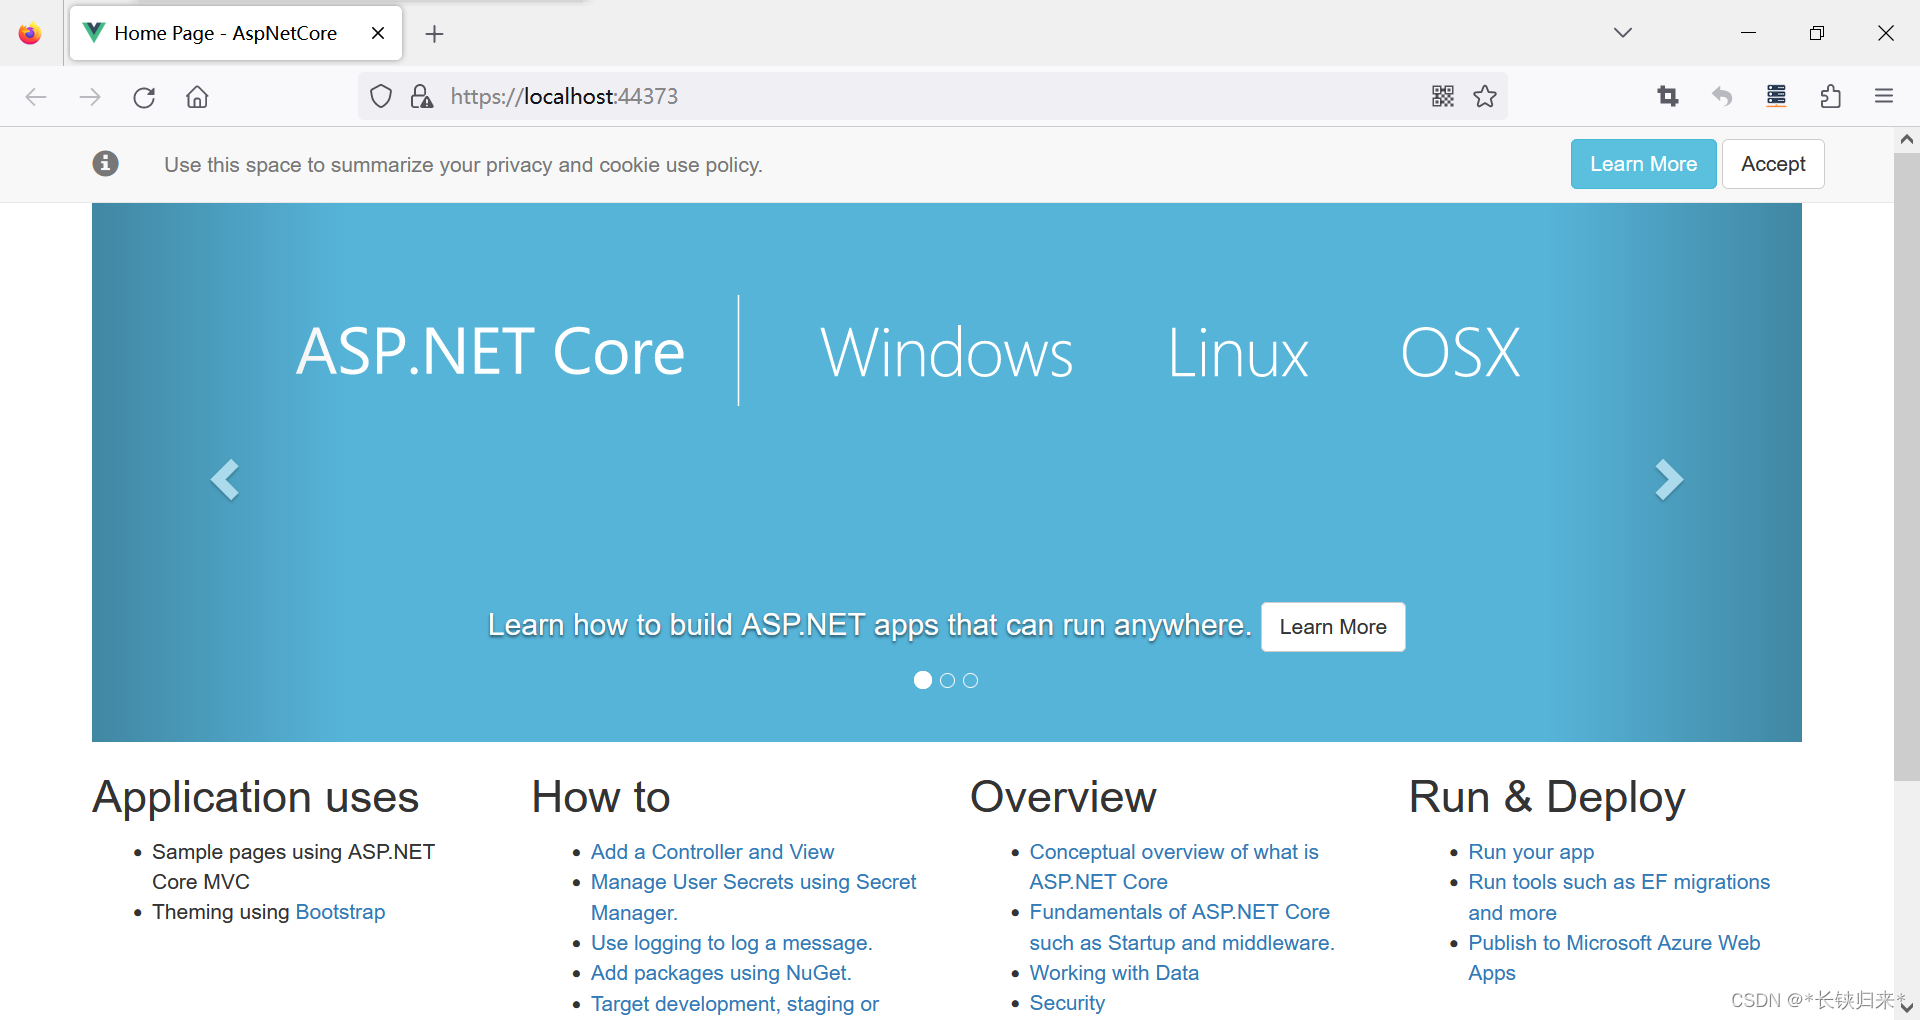This screenshot has width=1920, height=1020.
Task: Accept the cookie policy
Action: click(x=1773, y=164)
